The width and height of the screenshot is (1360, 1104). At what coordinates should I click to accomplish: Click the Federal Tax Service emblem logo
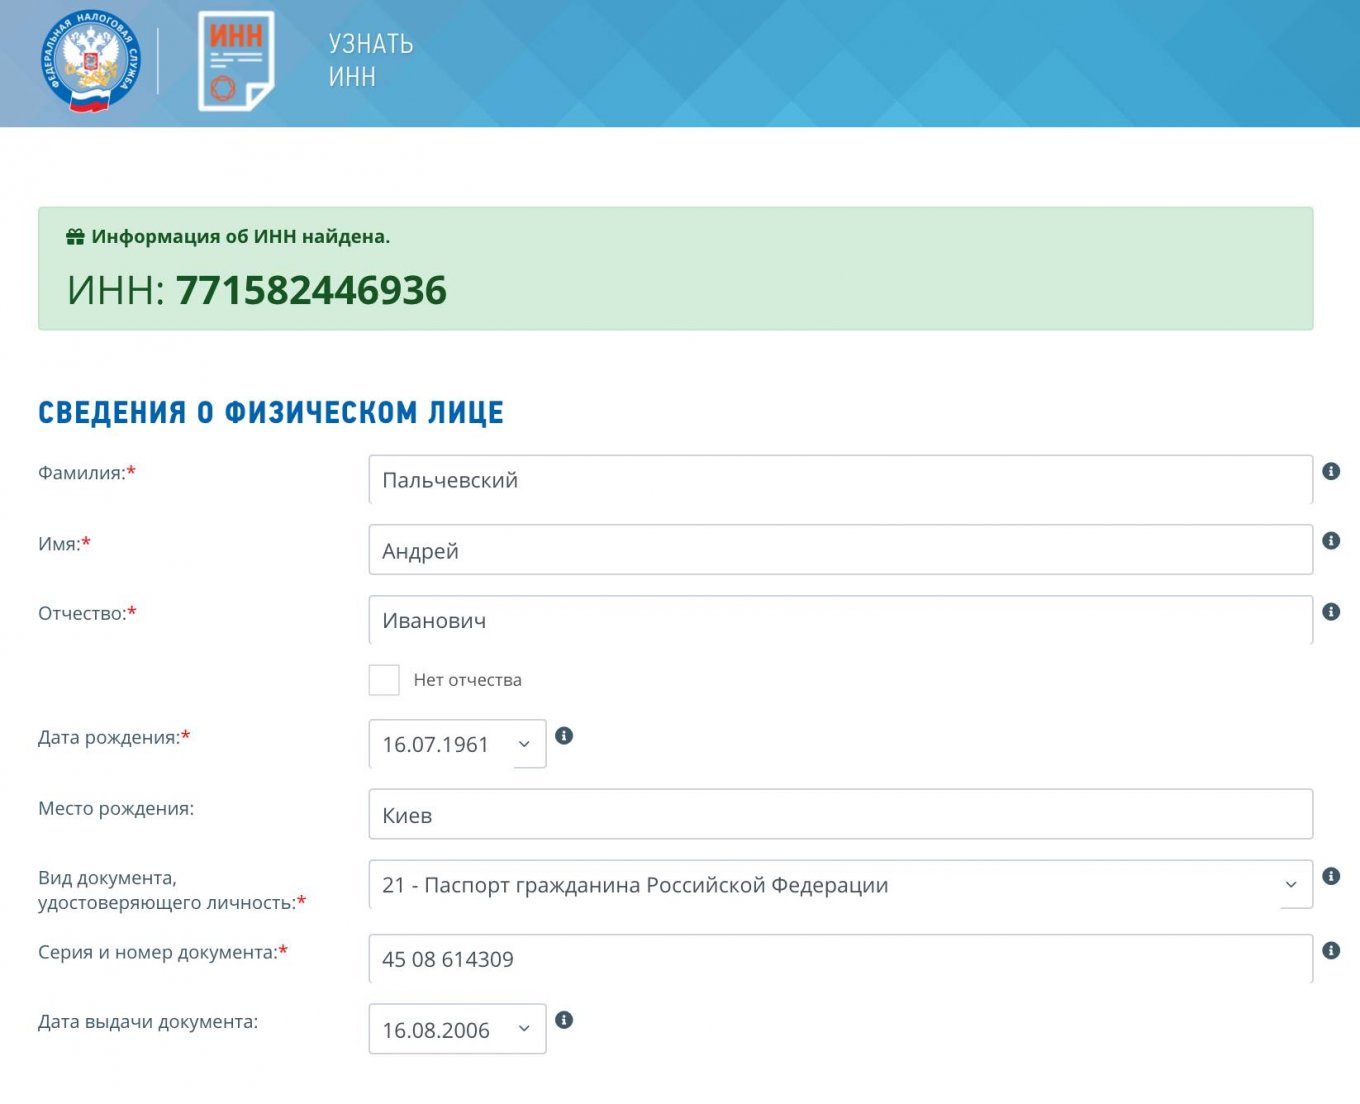pyautogui.click(x=90, y=62)
